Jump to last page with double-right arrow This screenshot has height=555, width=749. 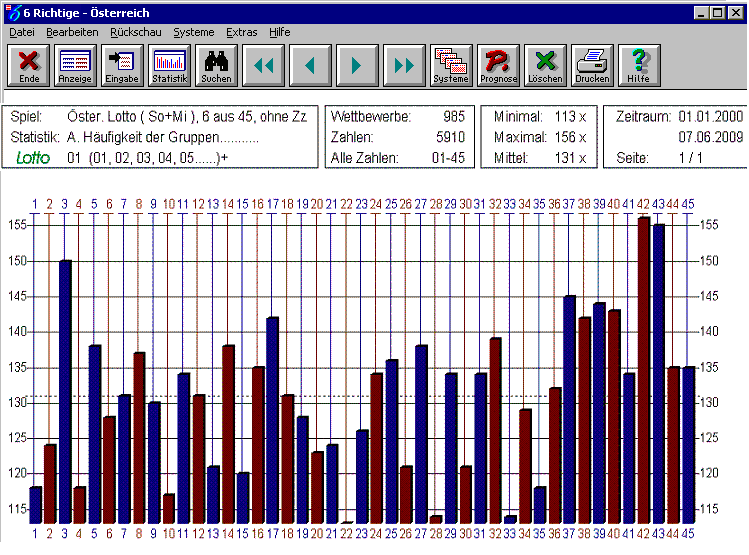tap(404, 66)
